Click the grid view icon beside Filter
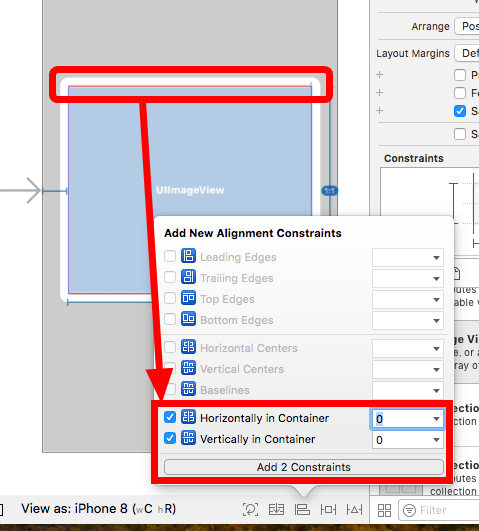This screenshot has height=531, width=479. click(384, 510)
